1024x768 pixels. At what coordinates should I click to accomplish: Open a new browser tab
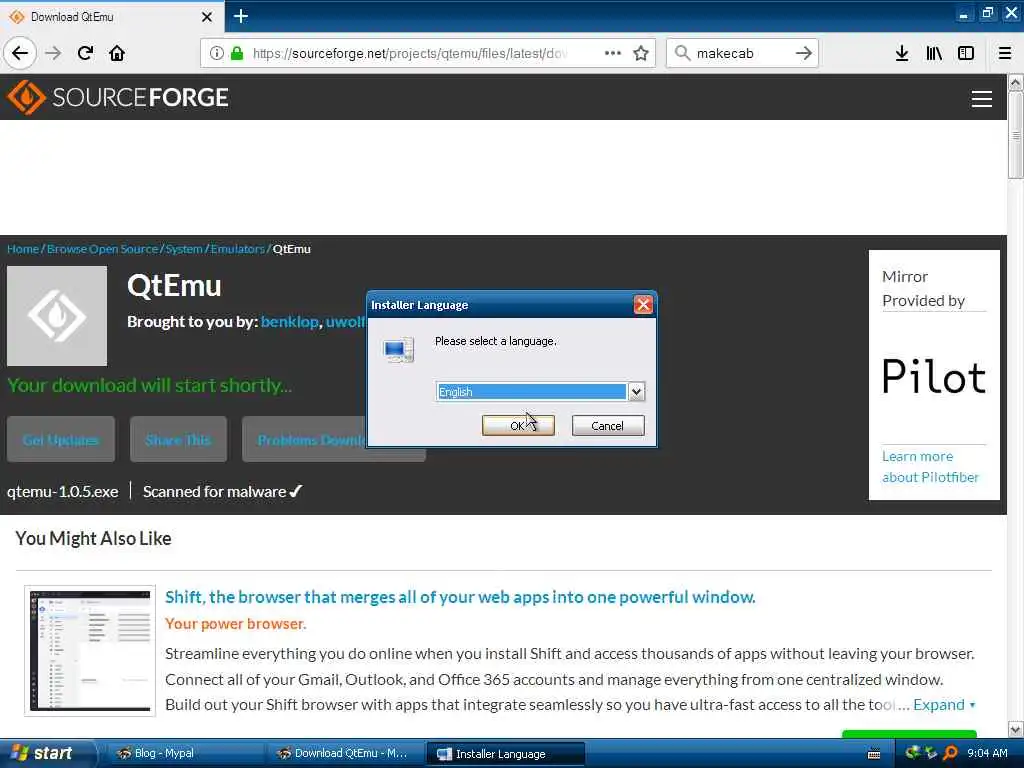[240, 16]
